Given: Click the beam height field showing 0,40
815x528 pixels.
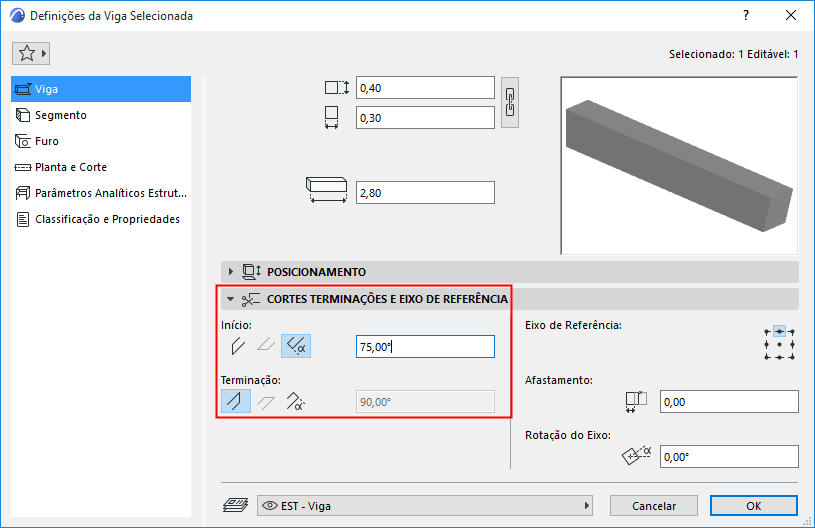Looking at the screenshot, I should (425, 88).
